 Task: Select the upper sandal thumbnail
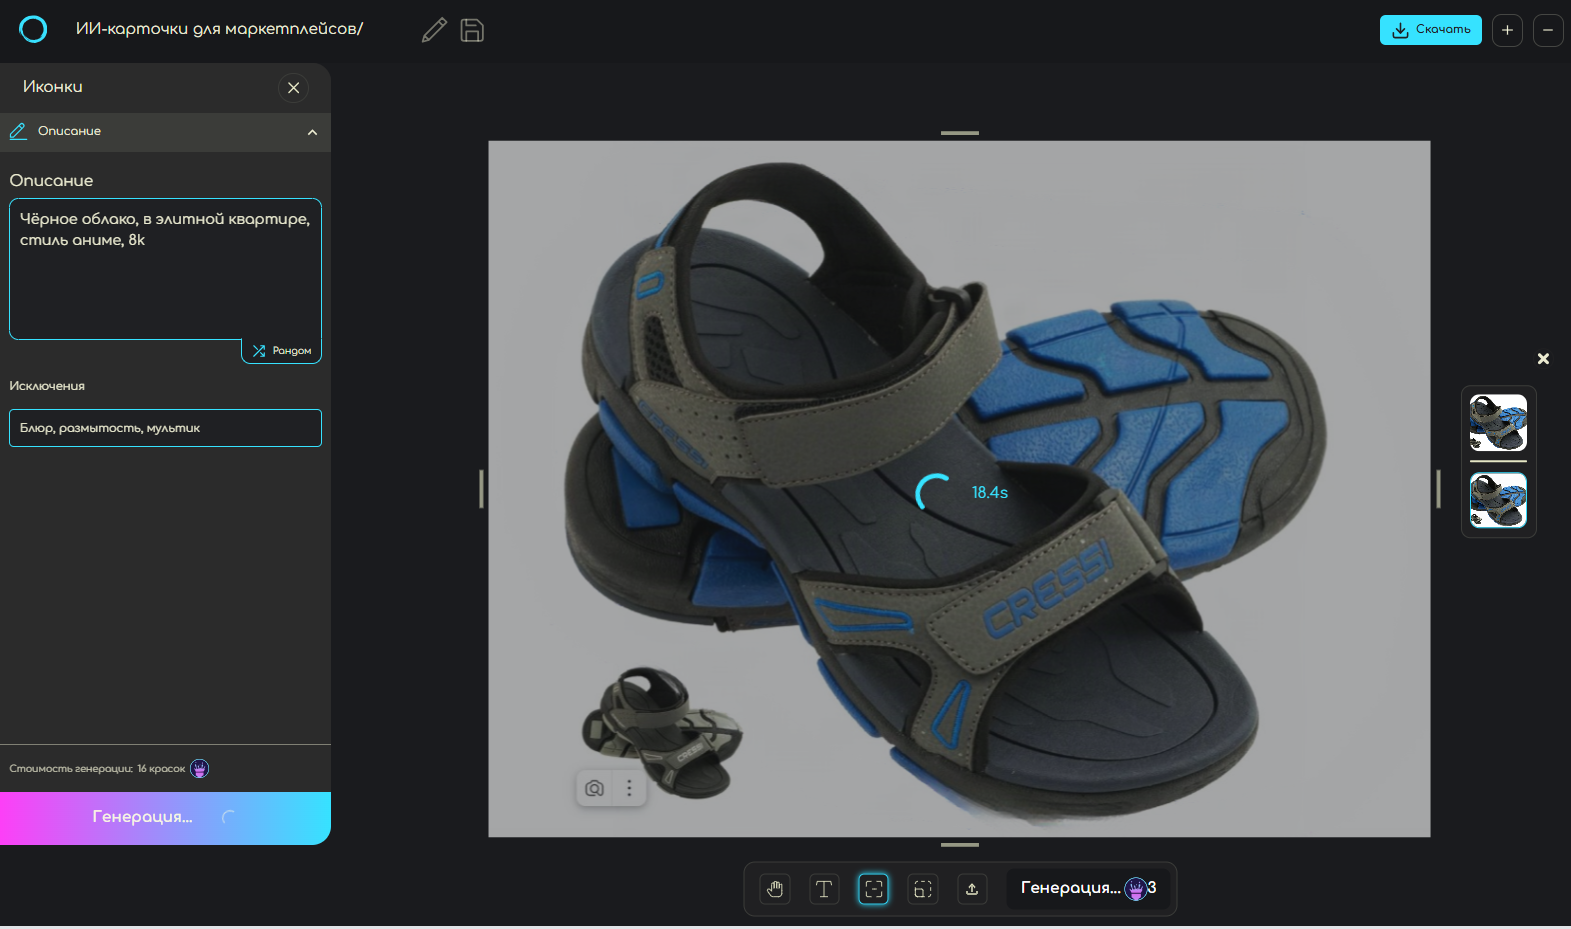[1498, 423]
